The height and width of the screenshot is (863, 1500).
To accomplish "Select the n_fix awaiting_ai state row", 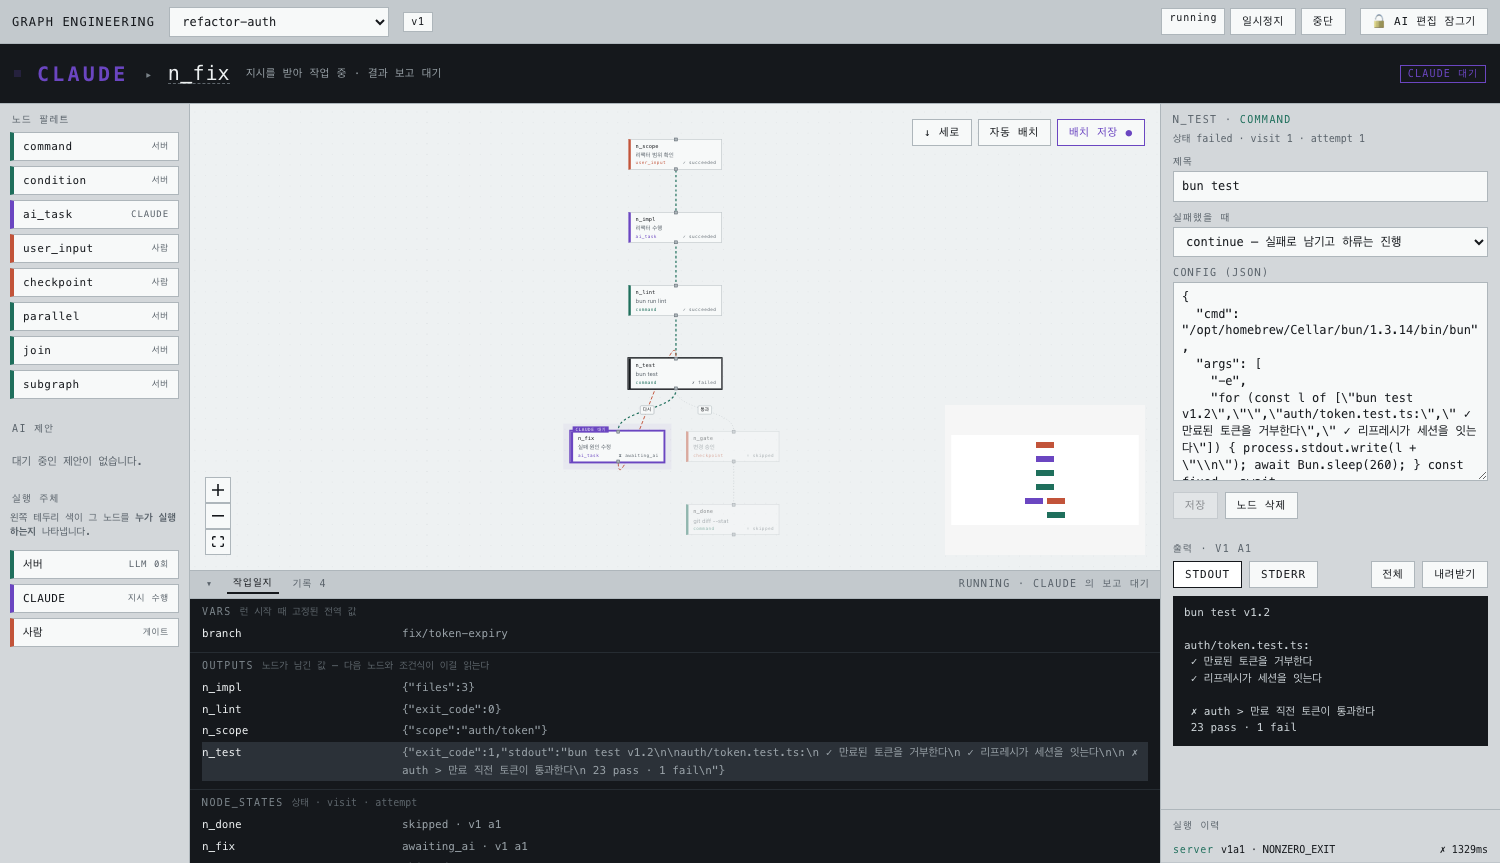I will coord(675,847).
